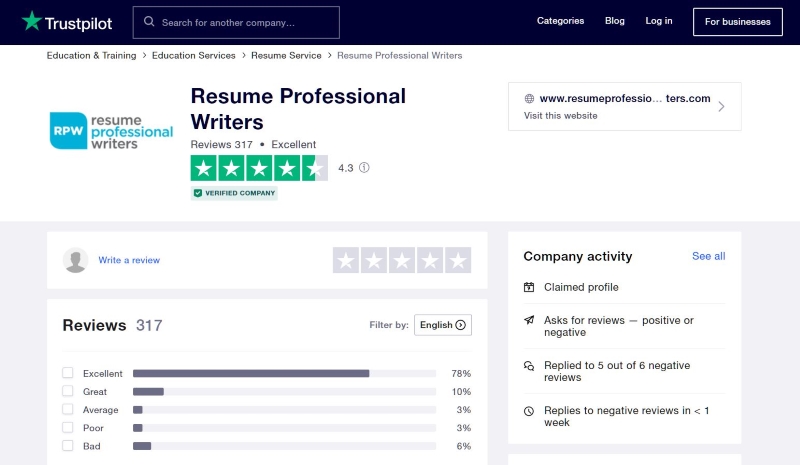Click the Excellent 78% rating bar
The height and width of the screenshot is (465, 800).
pos(284,374)
